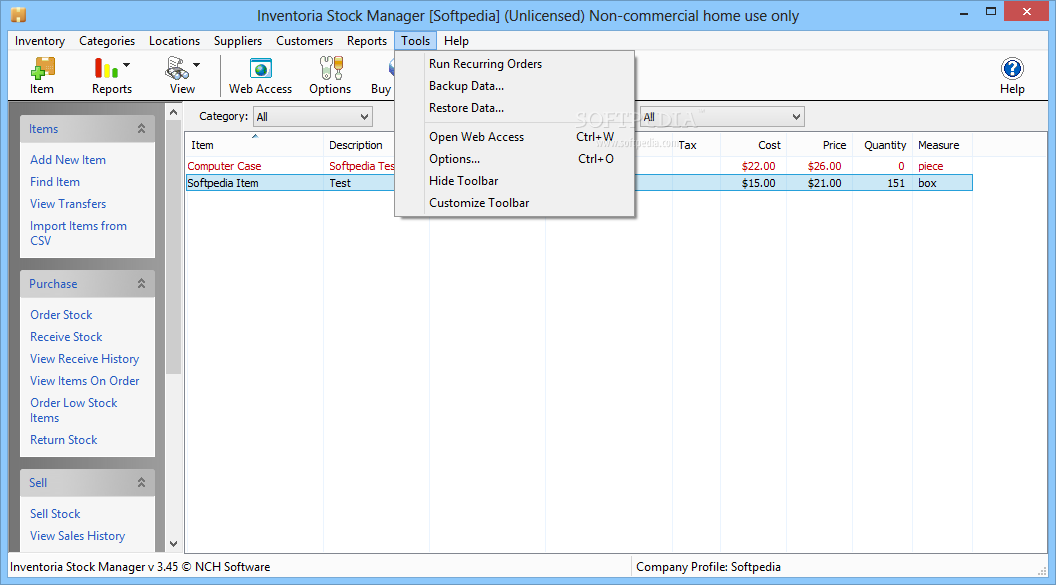Open the Reports menu in the menu bar
Image resolution: width=1056 pixels, height=585 pixels.
point(367,41)
